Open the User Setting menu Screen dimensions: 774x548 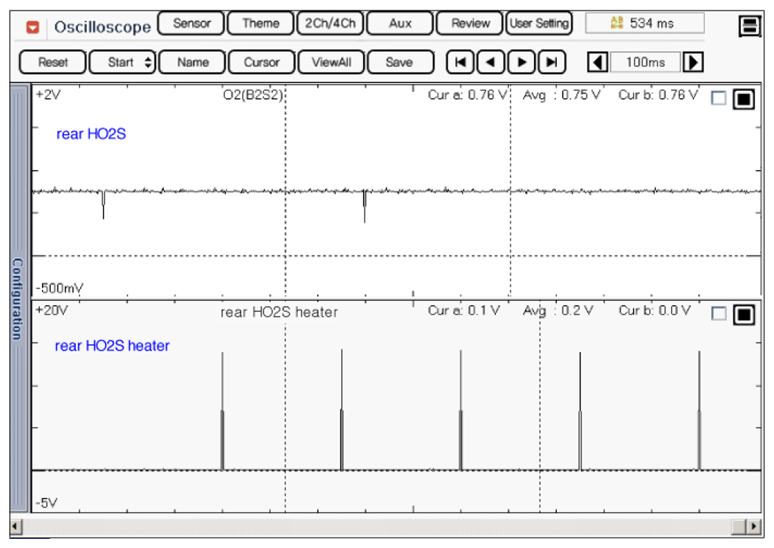(x=538, y=23)
